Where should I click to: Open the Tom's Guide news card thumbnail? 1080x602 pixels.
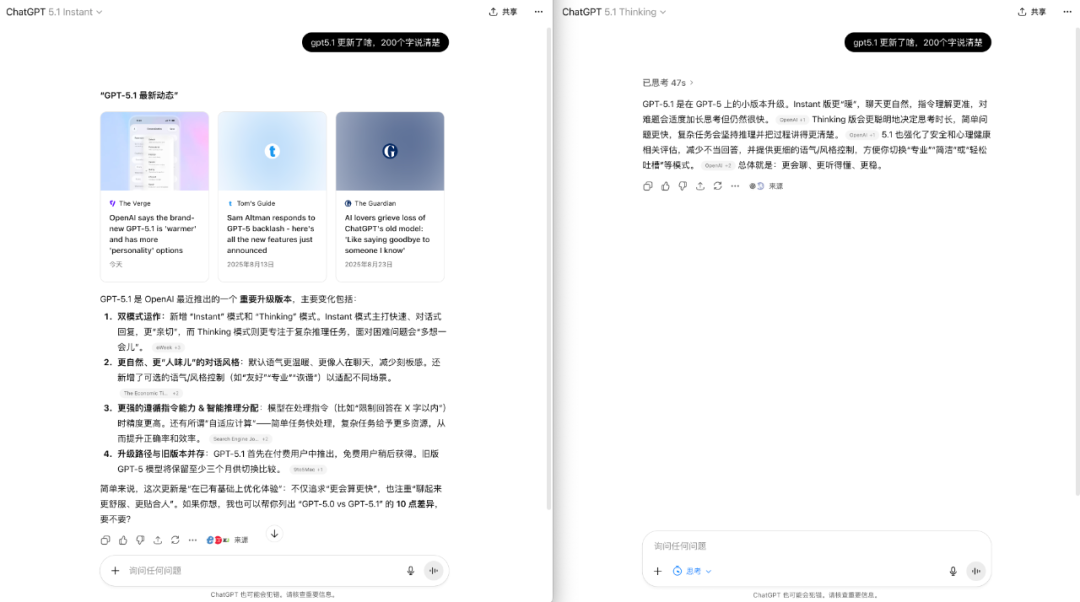point(272,151)
